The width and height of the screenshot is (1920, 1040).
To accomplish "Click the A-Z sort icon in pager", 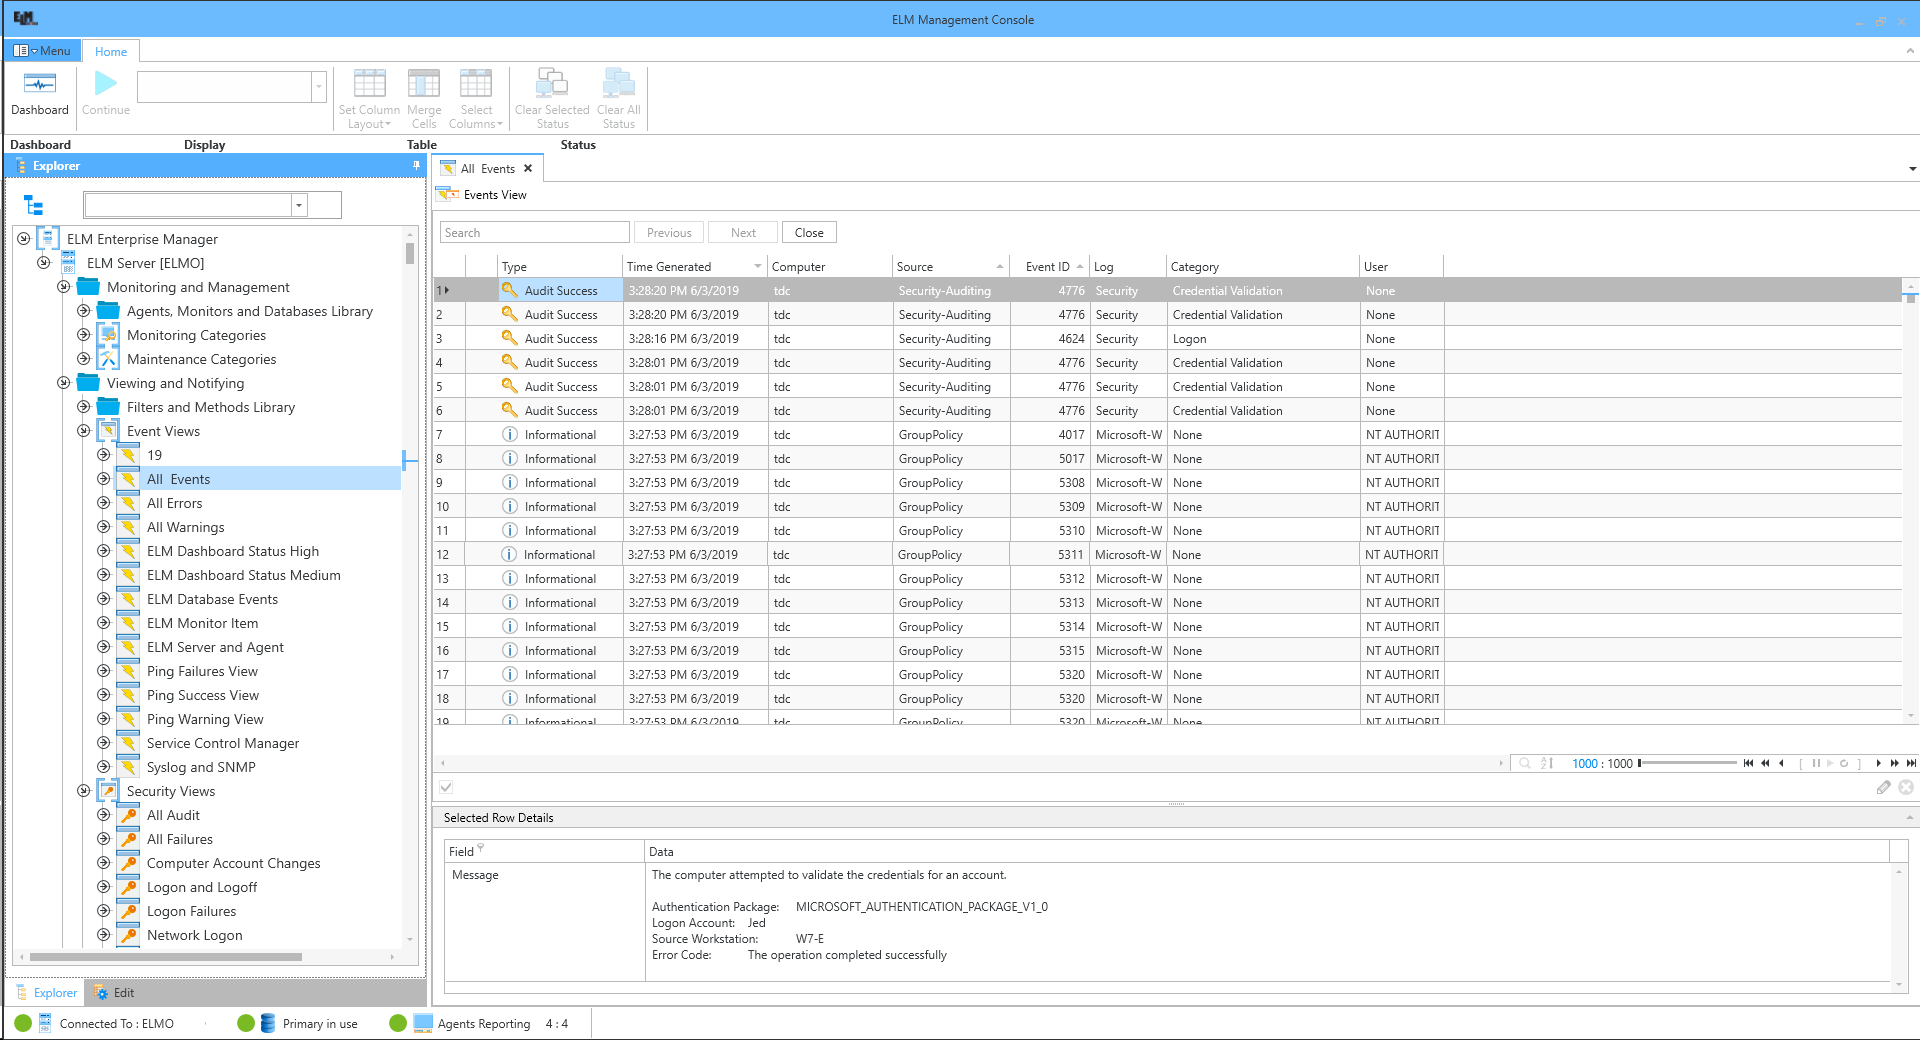I will click(x=1547, y=763).
